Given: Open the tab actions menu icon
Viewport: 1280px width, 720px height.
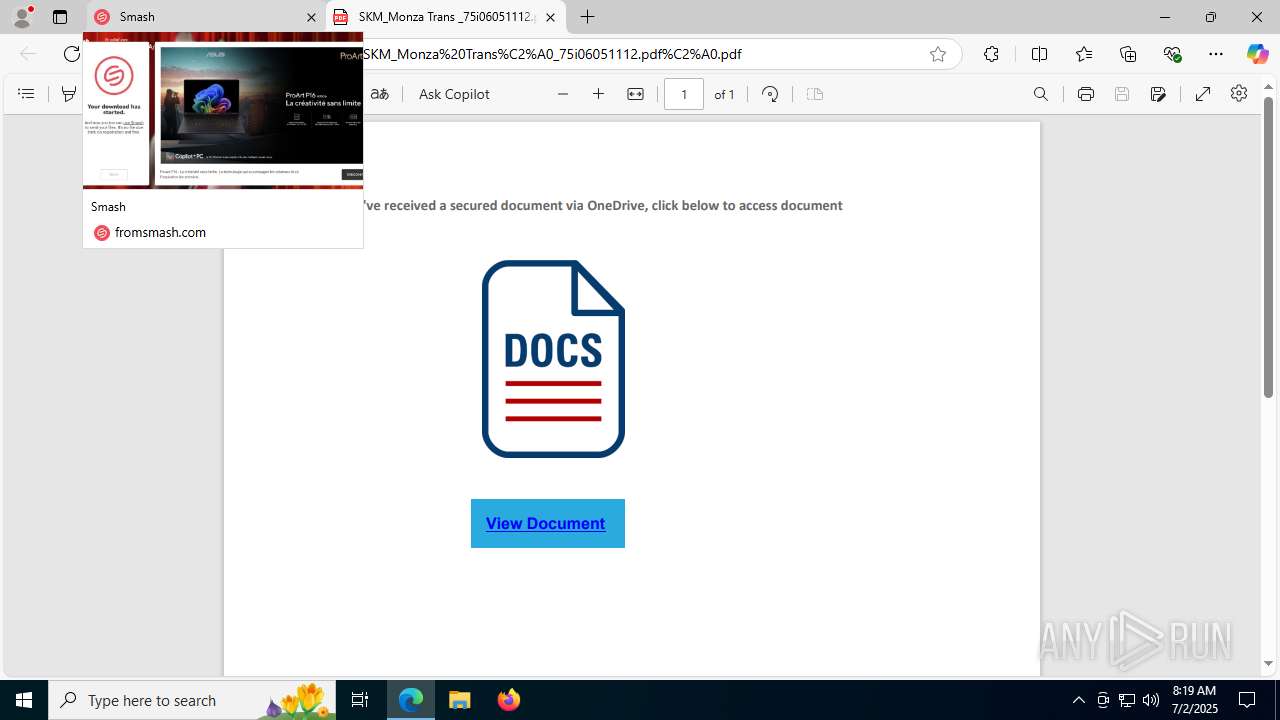Looking at the screenshot, I should pyautogui.click(x=60, y=17).
